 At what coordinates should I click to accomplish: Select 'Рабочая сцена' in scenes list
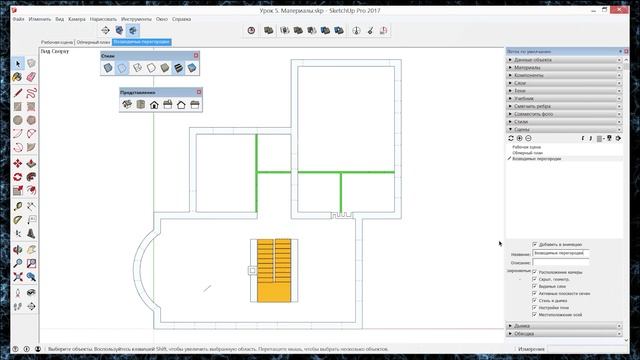click(x=527, y=147)
